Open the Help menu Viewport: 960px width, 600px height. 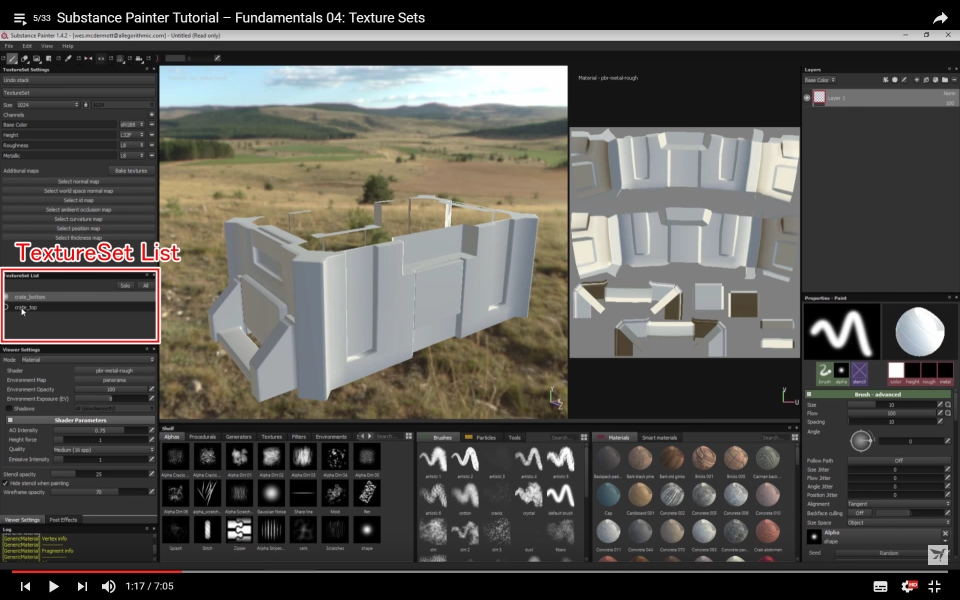(67, 46)
